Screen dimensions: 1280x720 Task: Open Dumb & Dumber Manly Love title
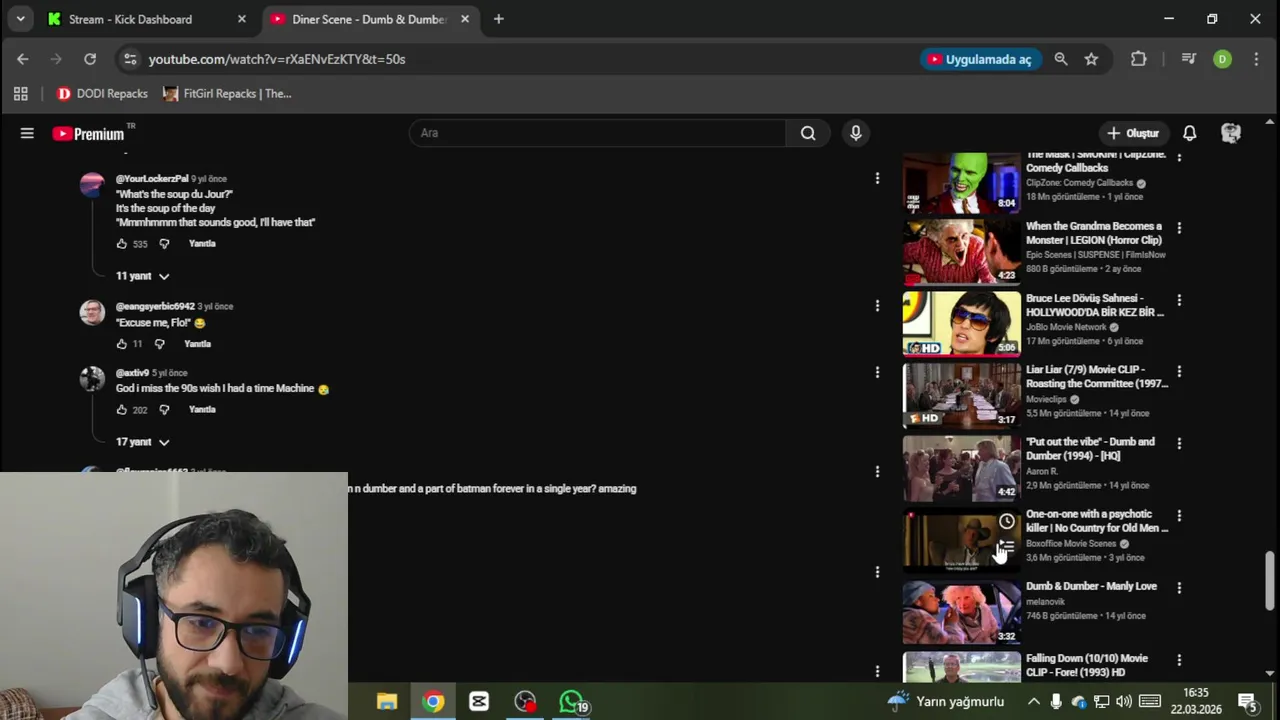coord(1091,587)
